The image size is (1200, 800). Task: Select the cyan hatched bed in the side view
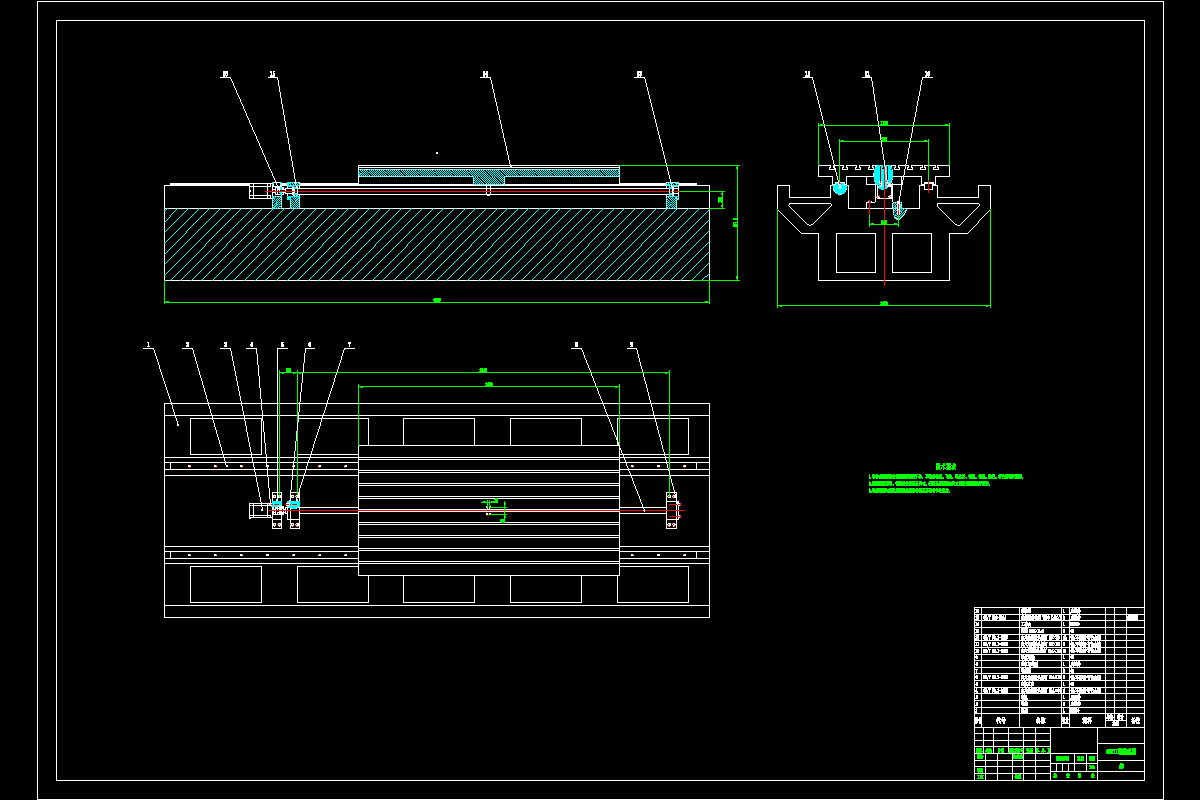(x=437, y=244)
